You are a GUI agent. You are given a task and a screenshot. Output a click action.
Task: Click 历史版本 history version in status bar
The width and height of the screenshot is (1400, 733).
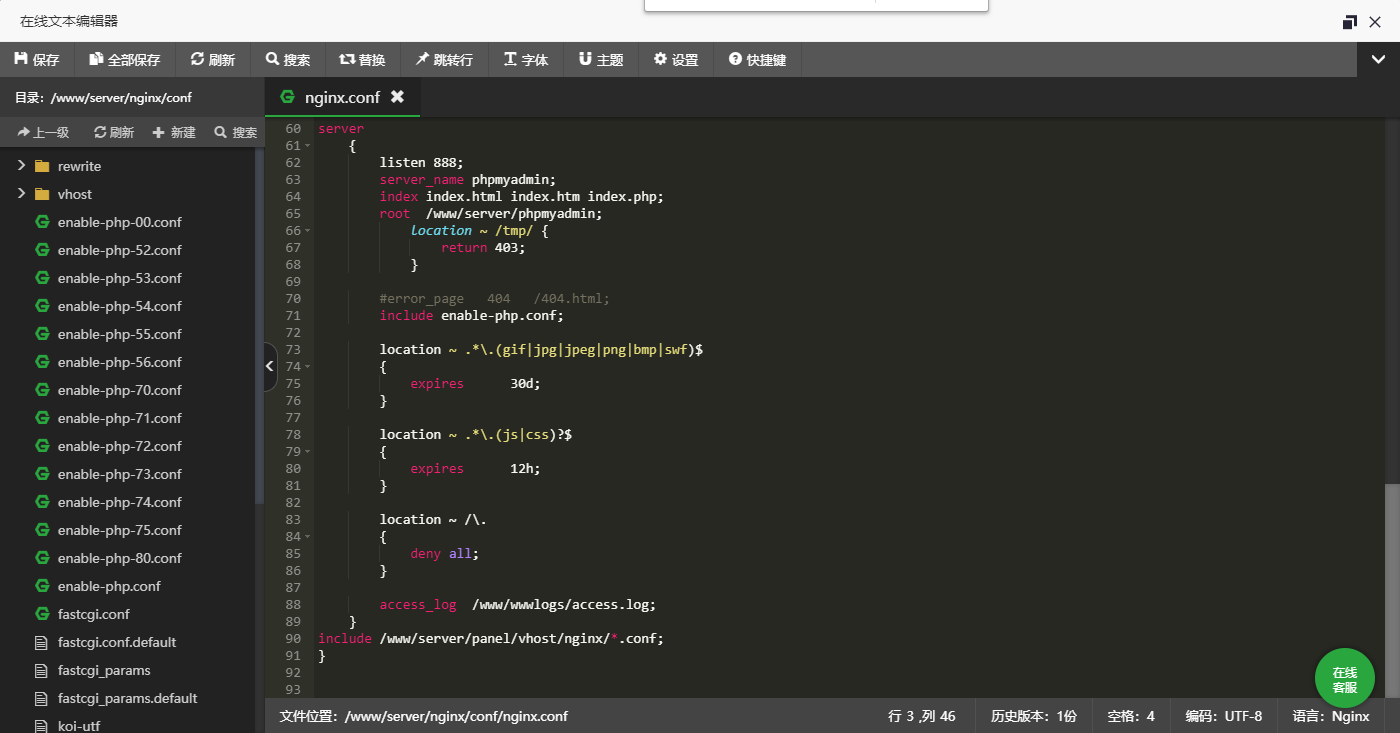click(x=1033, y=716)
